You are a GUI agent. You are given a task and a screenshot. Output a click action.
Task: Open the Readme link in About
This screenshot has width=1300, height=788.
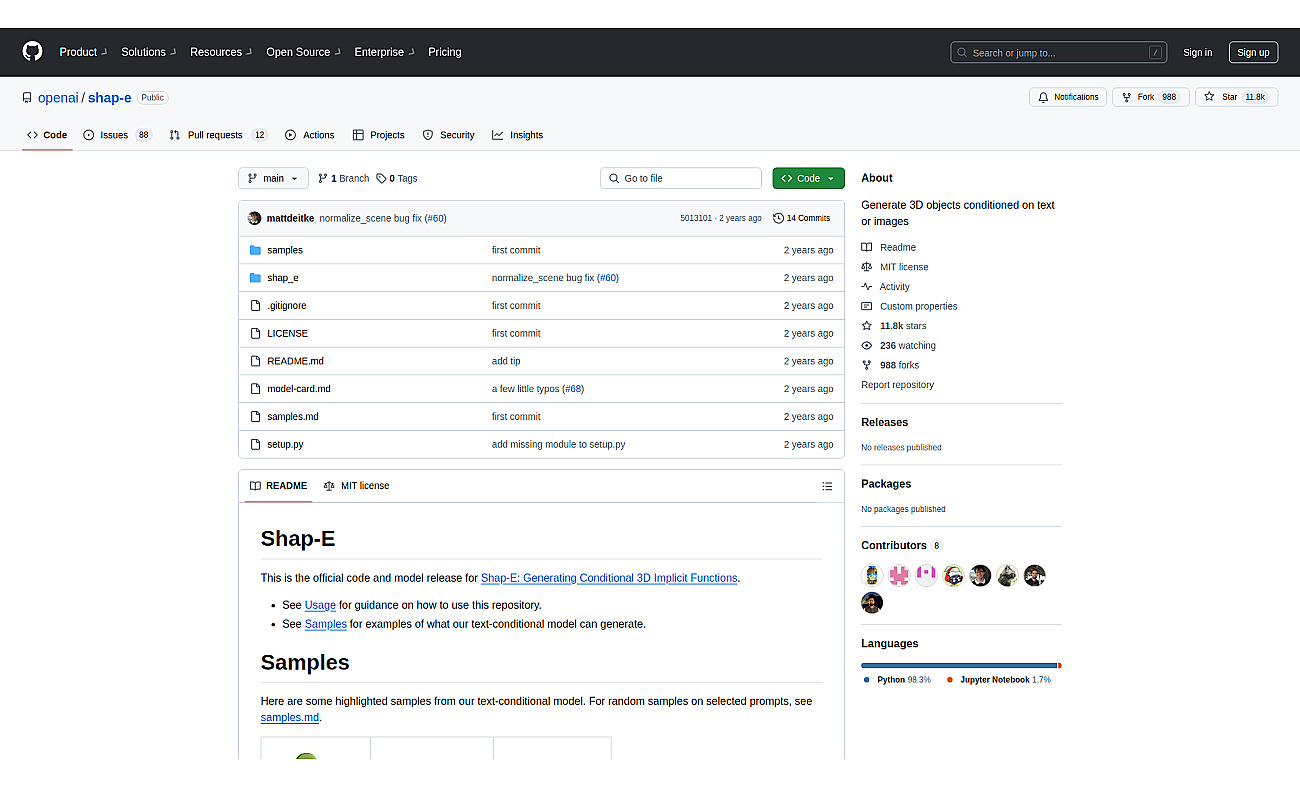pyautogui.click(x=888, y=247)
